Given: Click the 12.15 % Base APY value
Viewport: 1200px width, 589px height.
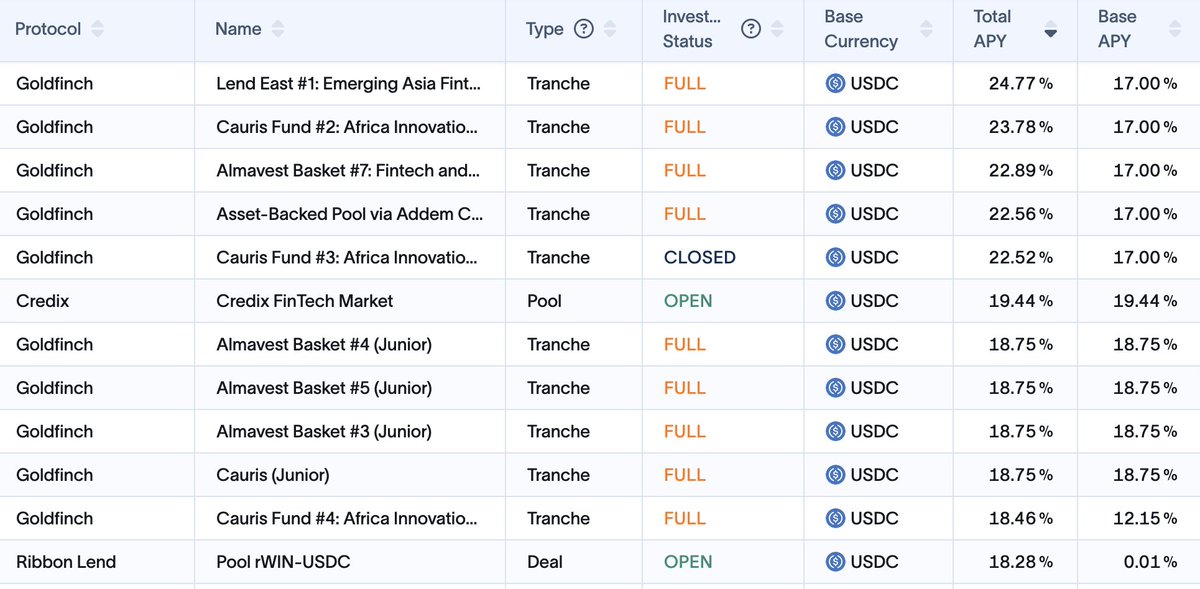Looking at the screenshot, I should point(1146,519).
